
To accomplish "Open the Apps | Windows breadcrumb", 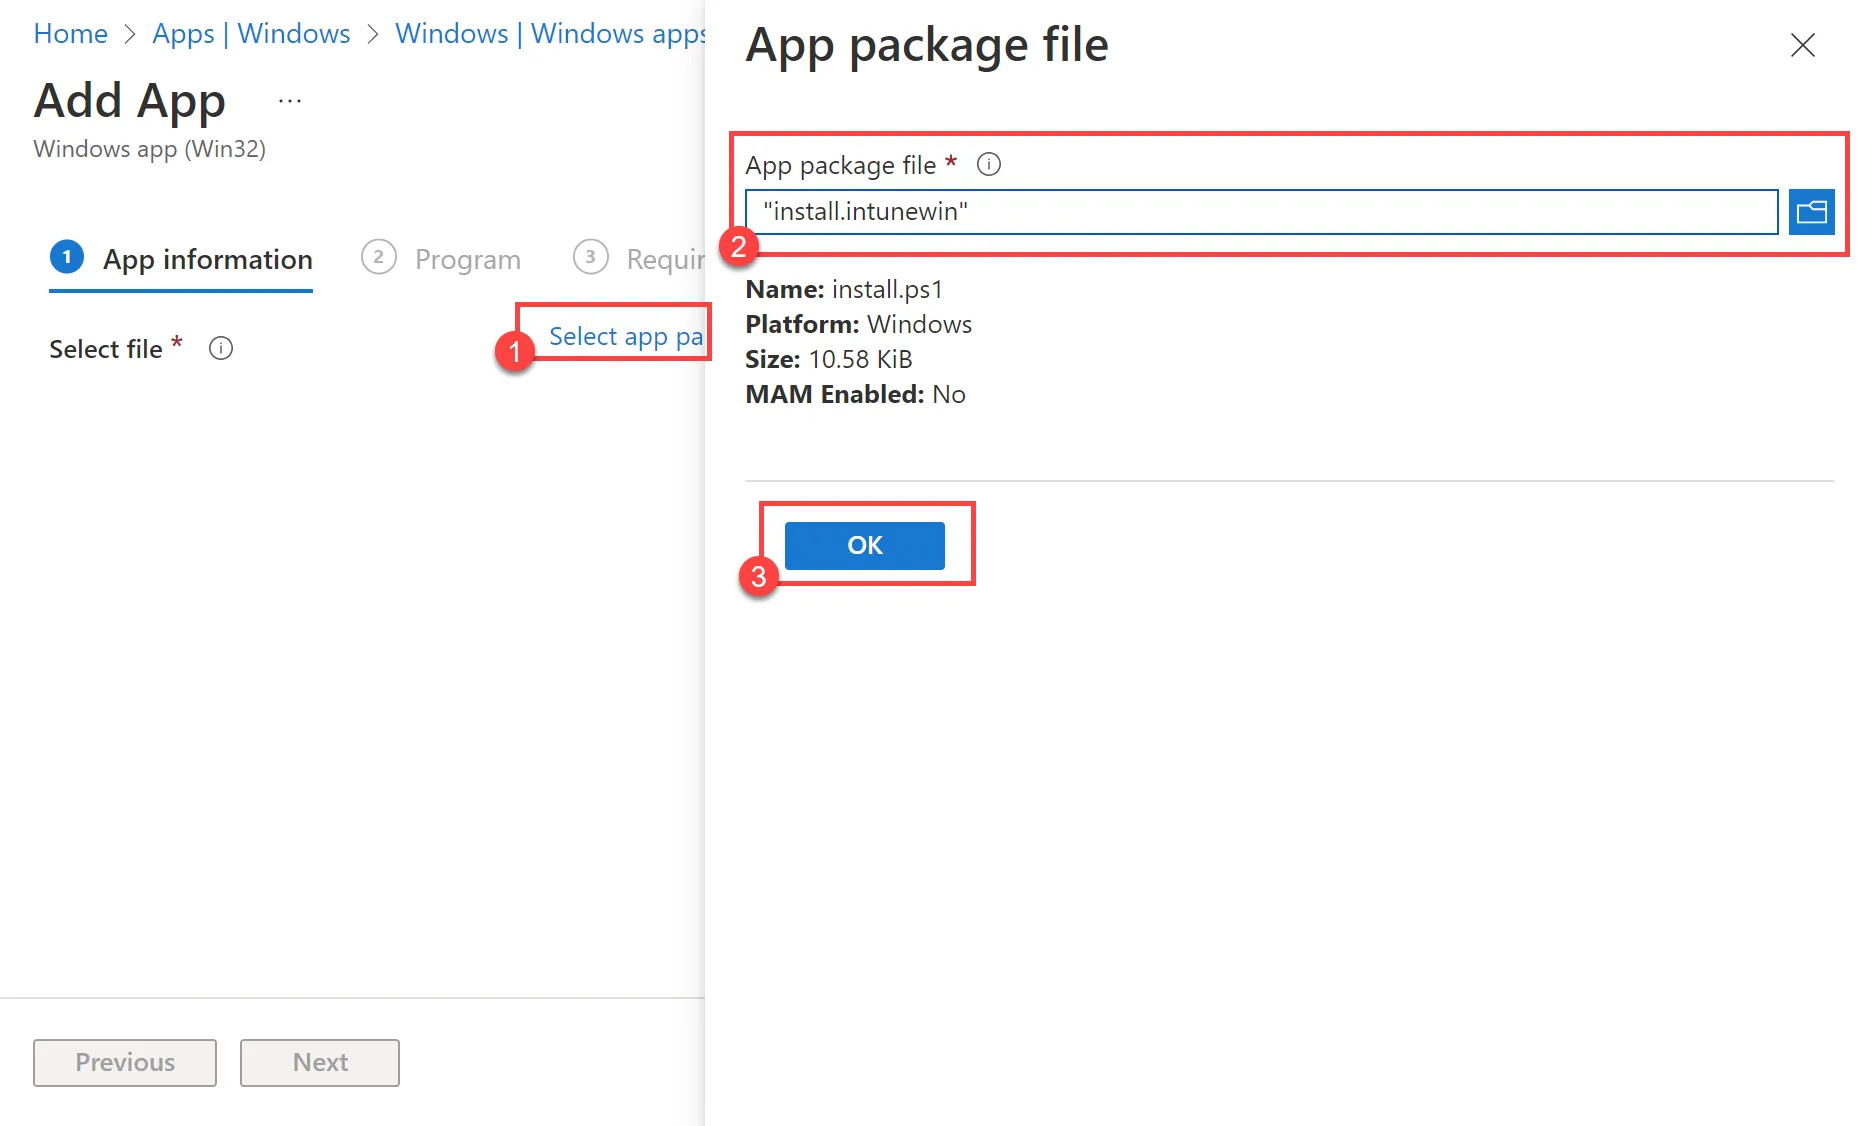I will (251, 33).
